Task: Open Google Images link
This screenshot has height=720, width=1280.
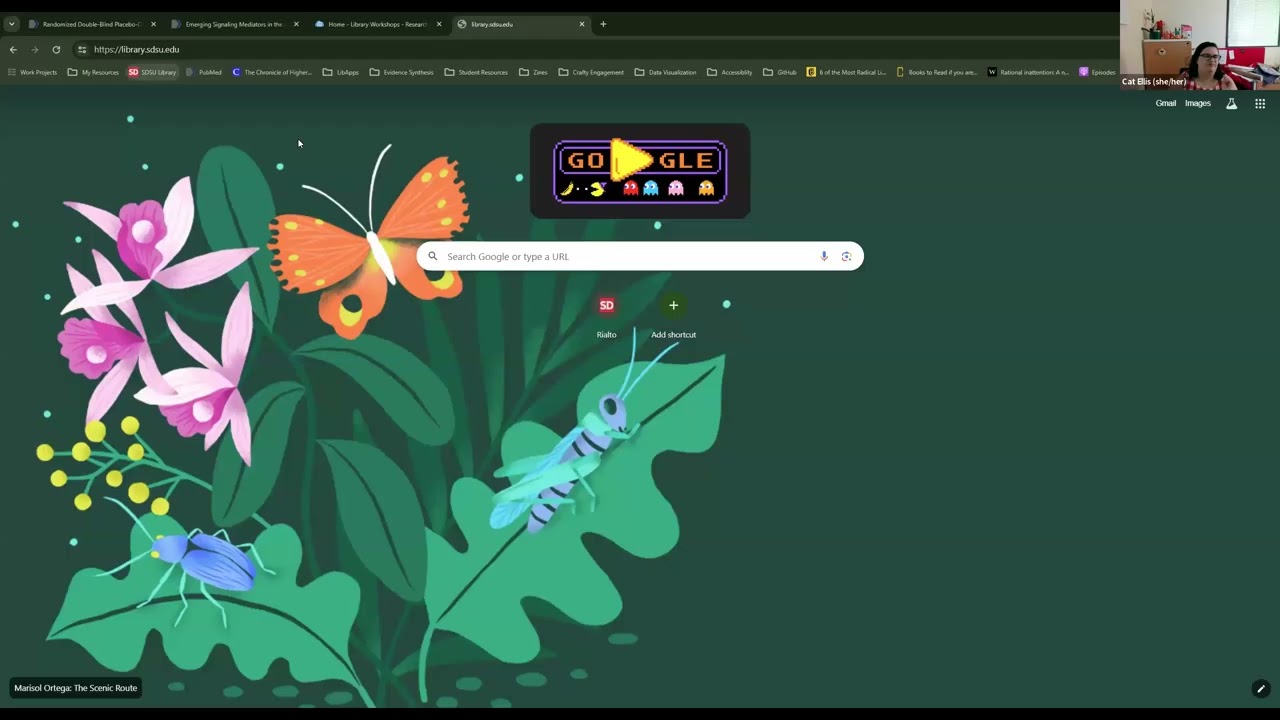Action: (1198, 103)
